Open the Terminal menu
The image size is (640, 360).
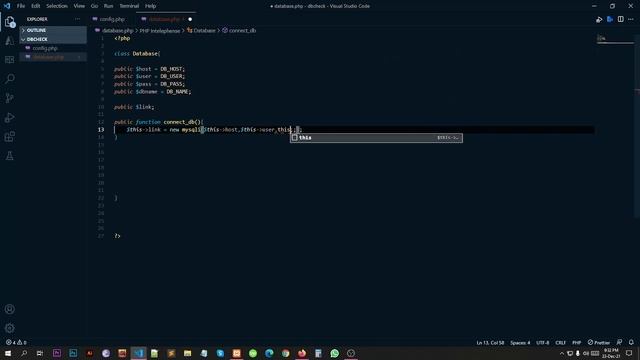[x=129, y=6]
